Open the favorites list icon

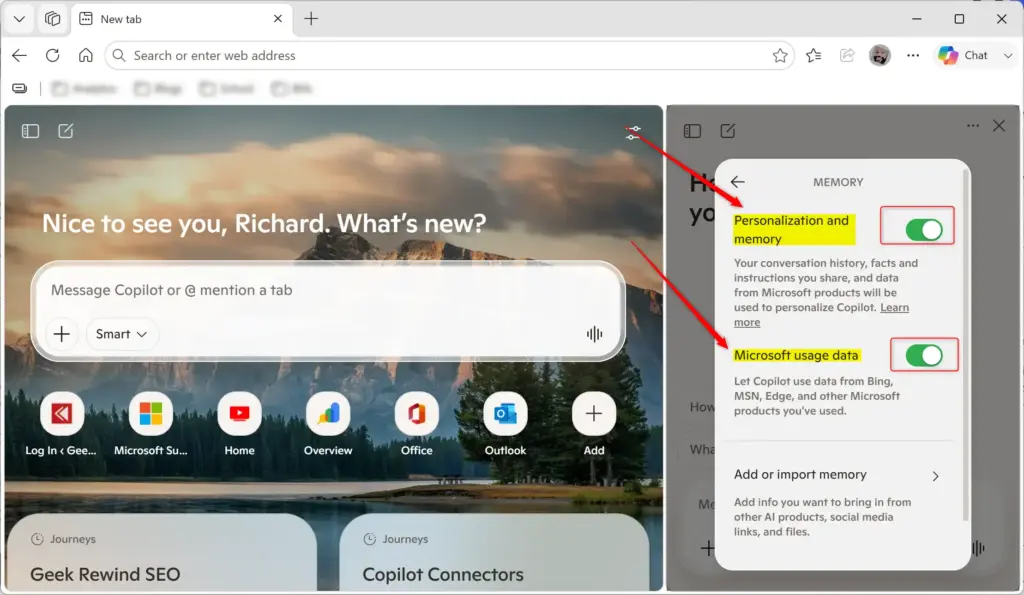tap(814, 56)
